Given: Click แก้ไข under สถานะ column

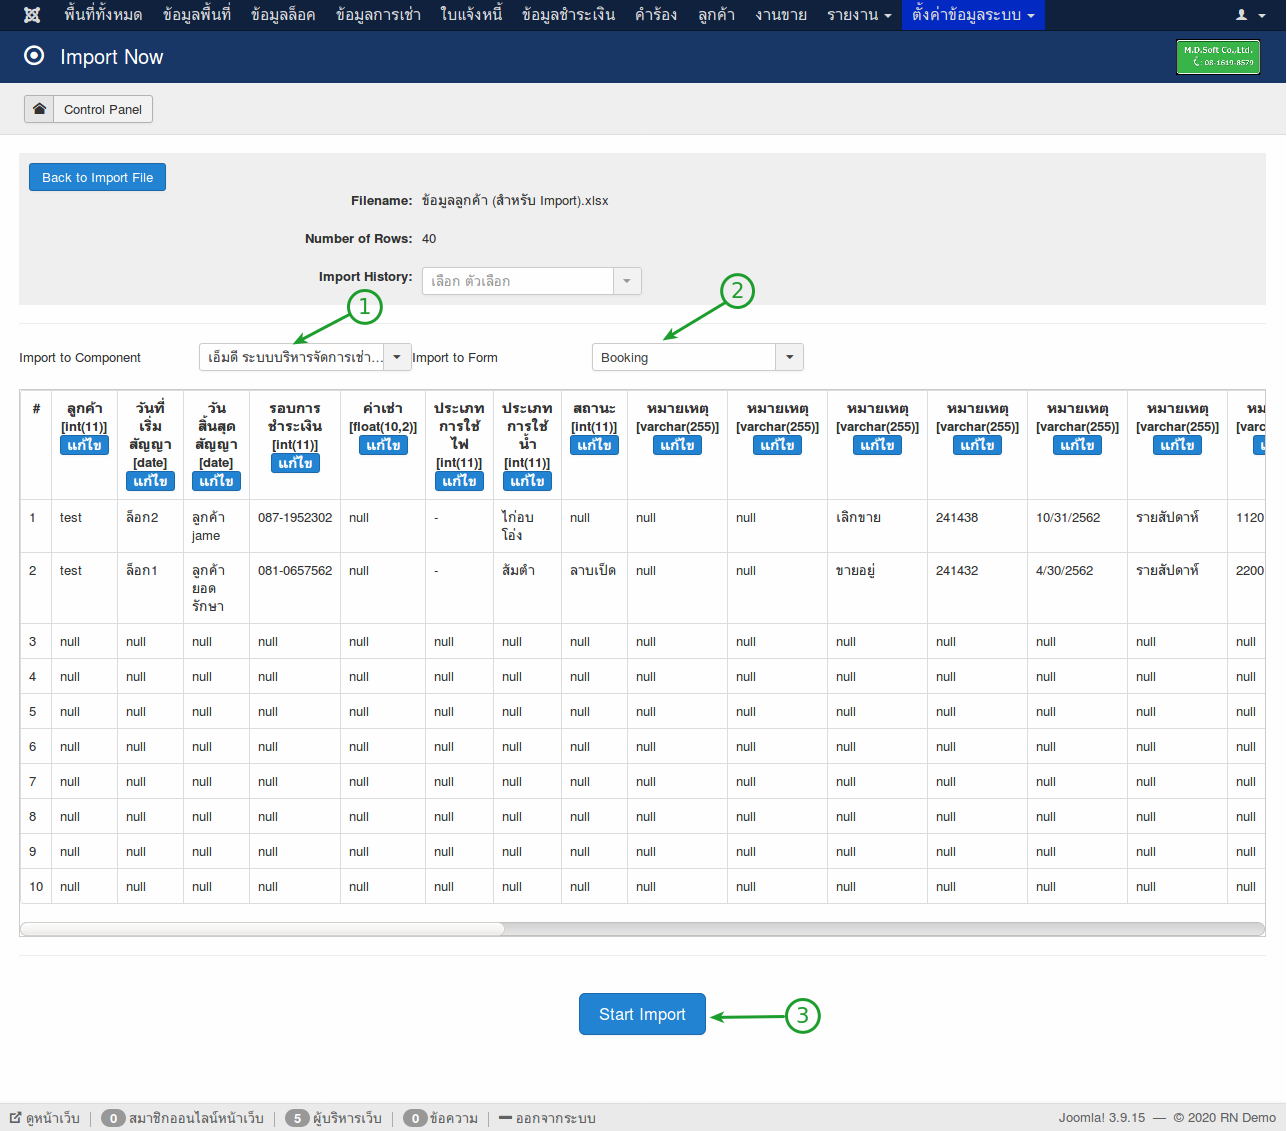Looking at the screenshot, I should pos(594,445).
